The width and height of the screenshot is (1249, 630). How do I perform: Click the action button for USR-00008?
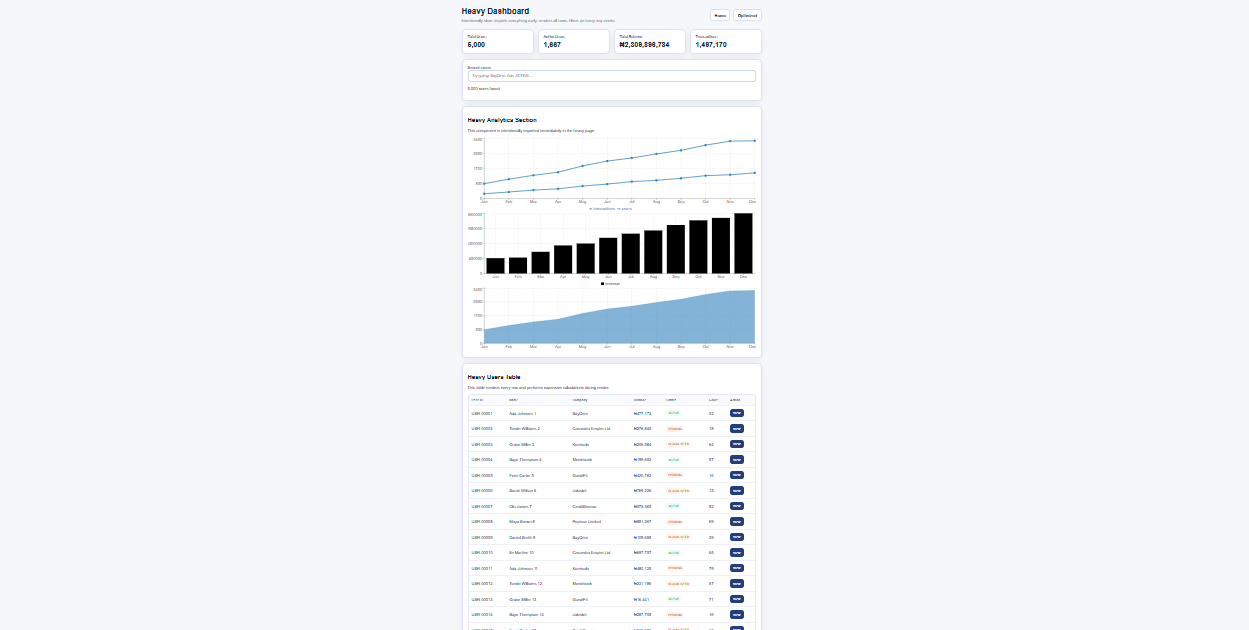pyautogui.click(x=737, y=521)
